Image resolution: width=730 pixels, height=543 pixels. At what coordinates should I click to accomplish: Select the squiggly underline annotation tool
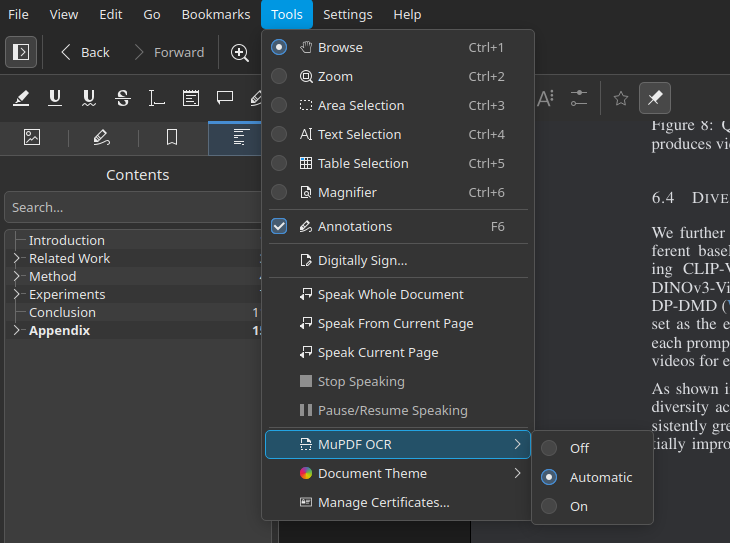click(89, 98)
